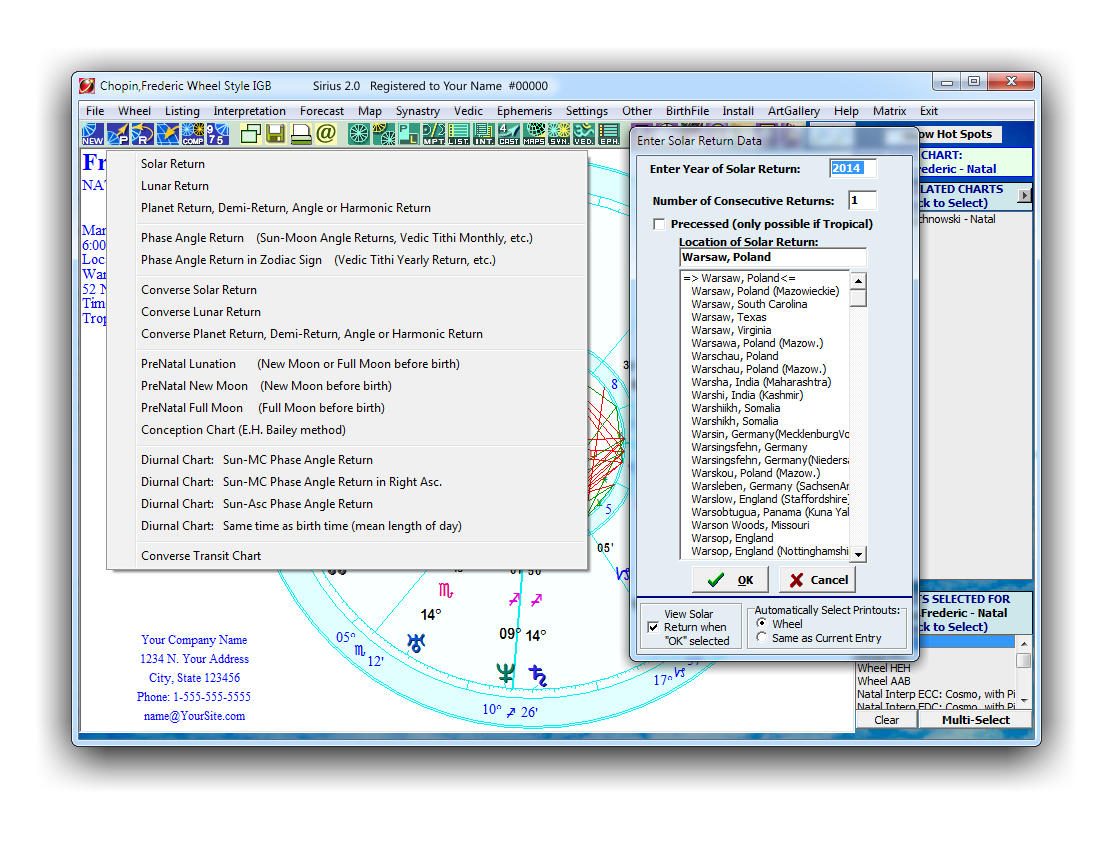Click the Cancel button in dialog

click(x=818, y=580)
